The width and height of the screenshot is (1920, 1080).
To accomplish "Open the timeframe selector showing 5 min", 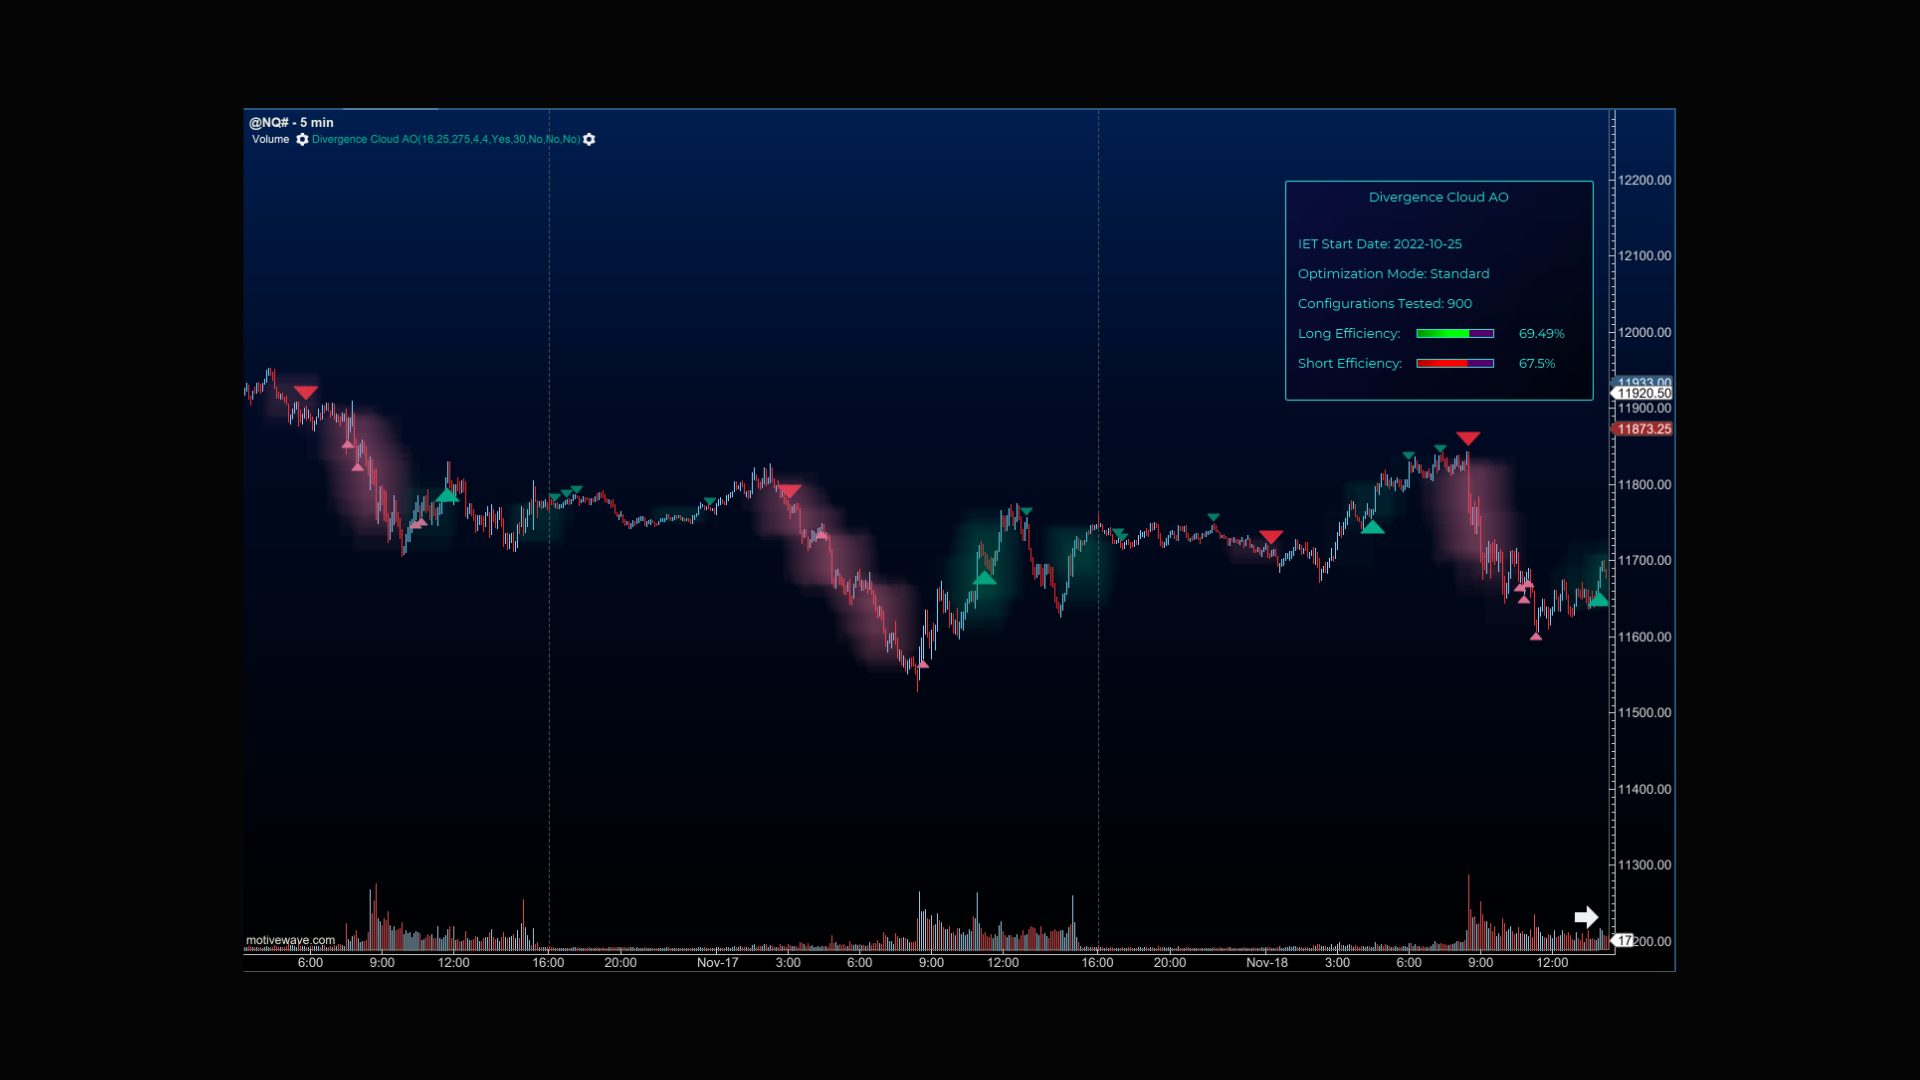I will tap(318, 122).
